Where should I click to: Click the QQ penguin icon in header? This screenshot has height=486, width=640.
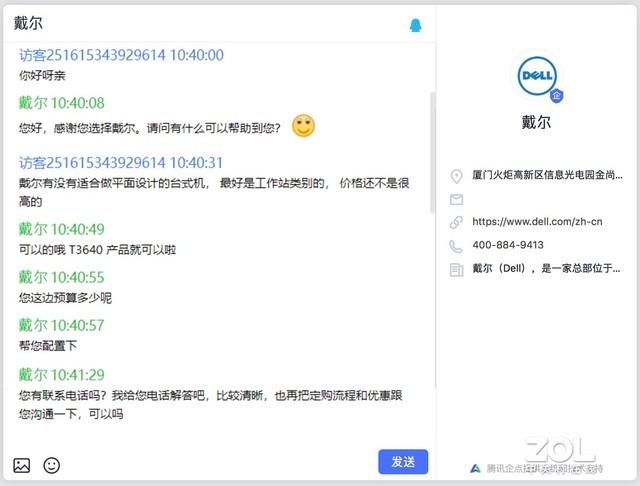416,25
